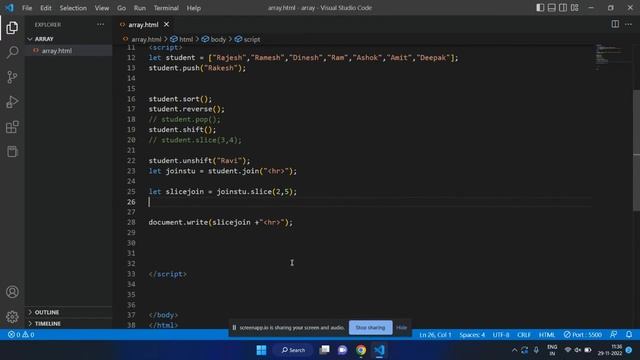Open editor more actions ellipsis

pyautogui.click(x=628, y=24)
